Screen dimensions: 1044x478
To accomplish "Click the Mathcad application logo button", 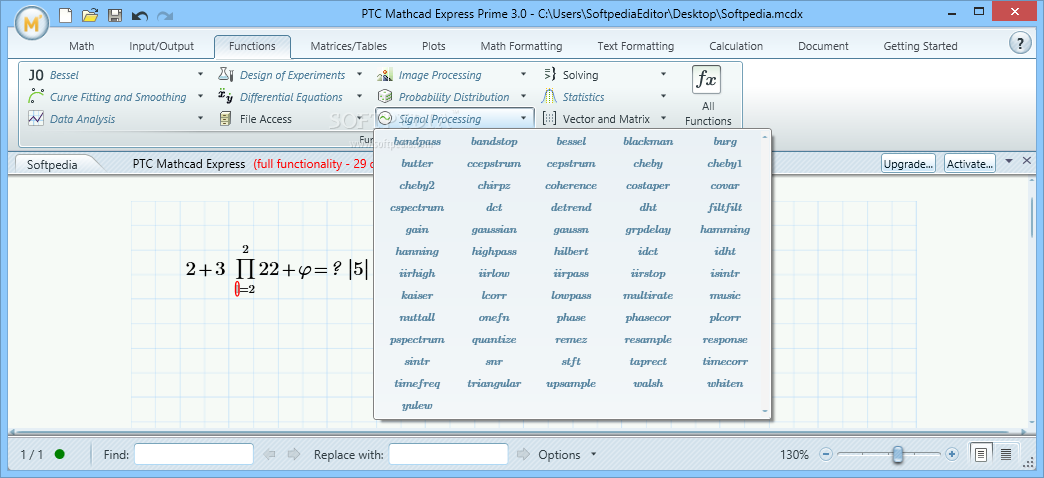I will tap(31, 22).
